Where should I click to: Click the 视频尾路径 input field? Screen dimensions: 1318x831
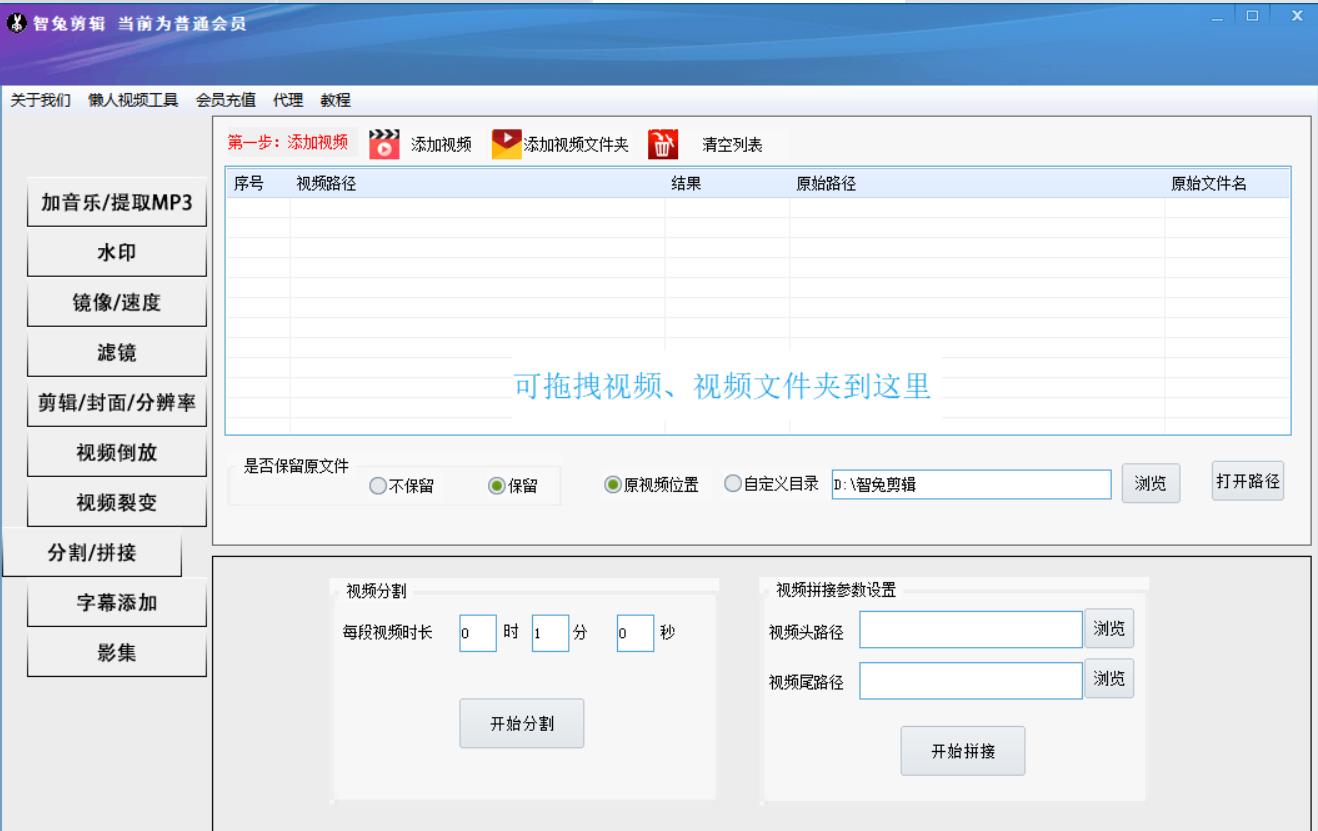971,682
